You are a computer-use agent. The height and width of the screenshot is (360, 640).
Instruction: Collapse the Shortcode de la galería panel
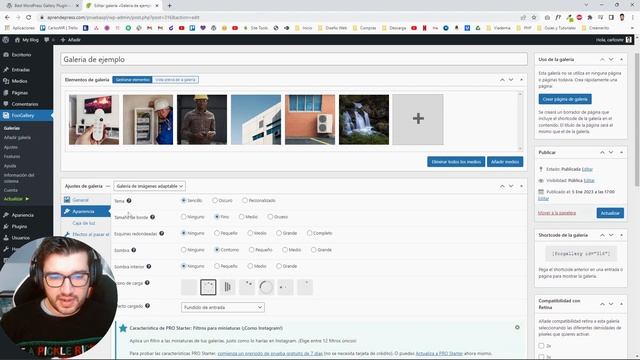621,235
